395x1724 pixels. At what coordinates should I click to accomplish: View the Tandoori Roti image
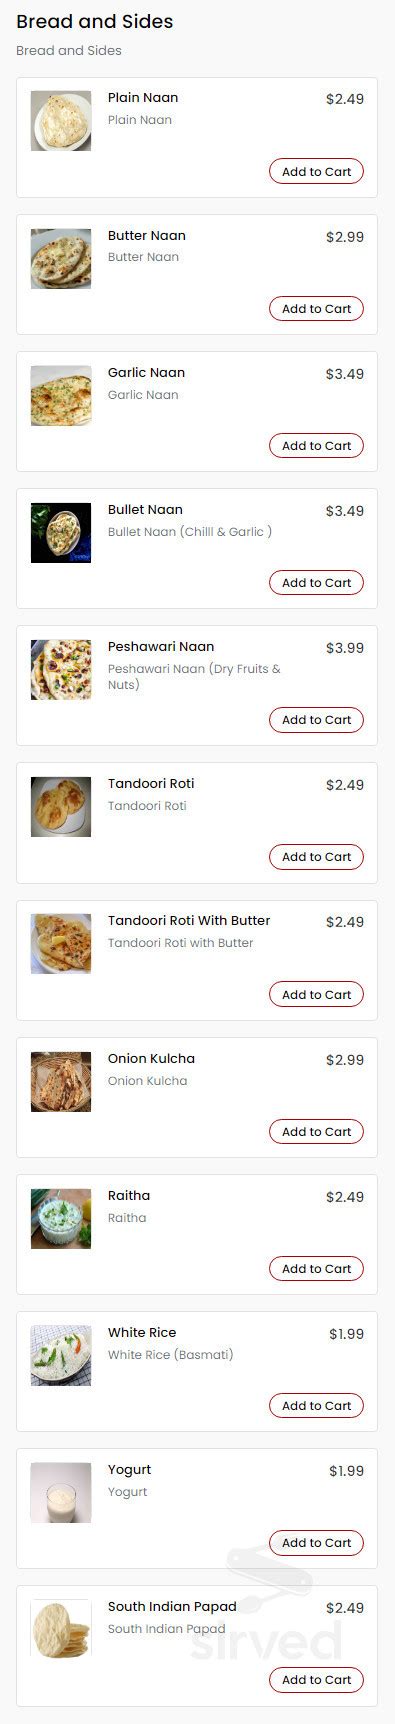61,807
